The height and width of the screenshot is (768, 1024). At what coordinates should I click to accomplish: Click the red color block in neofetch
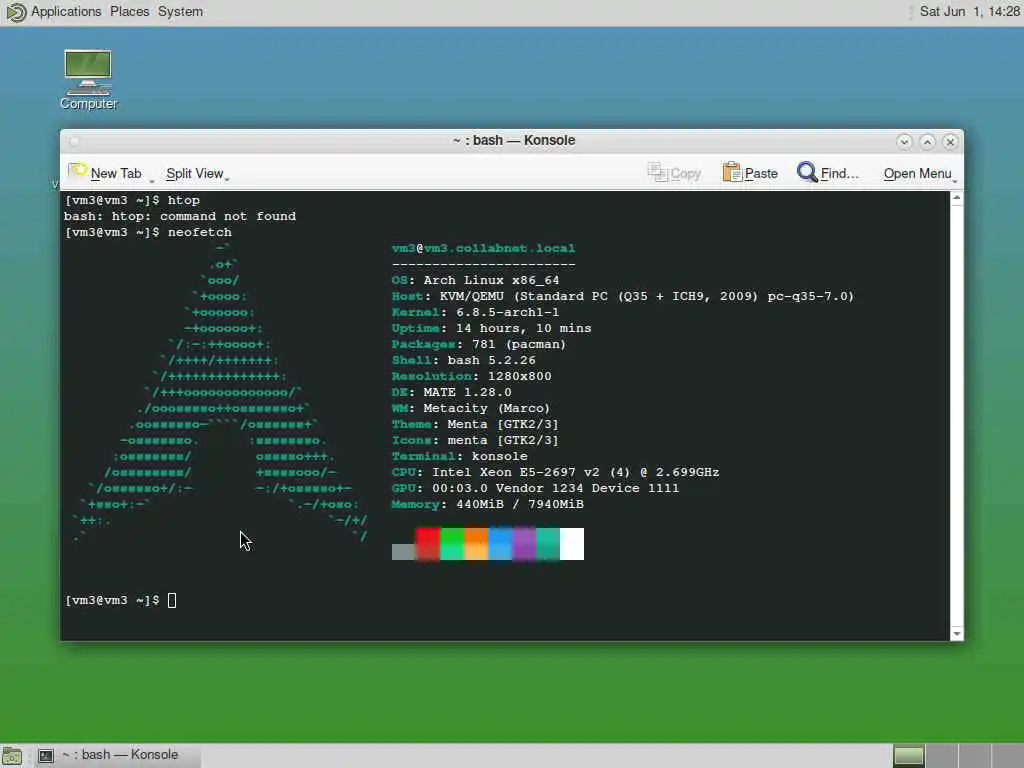[428, 544]
